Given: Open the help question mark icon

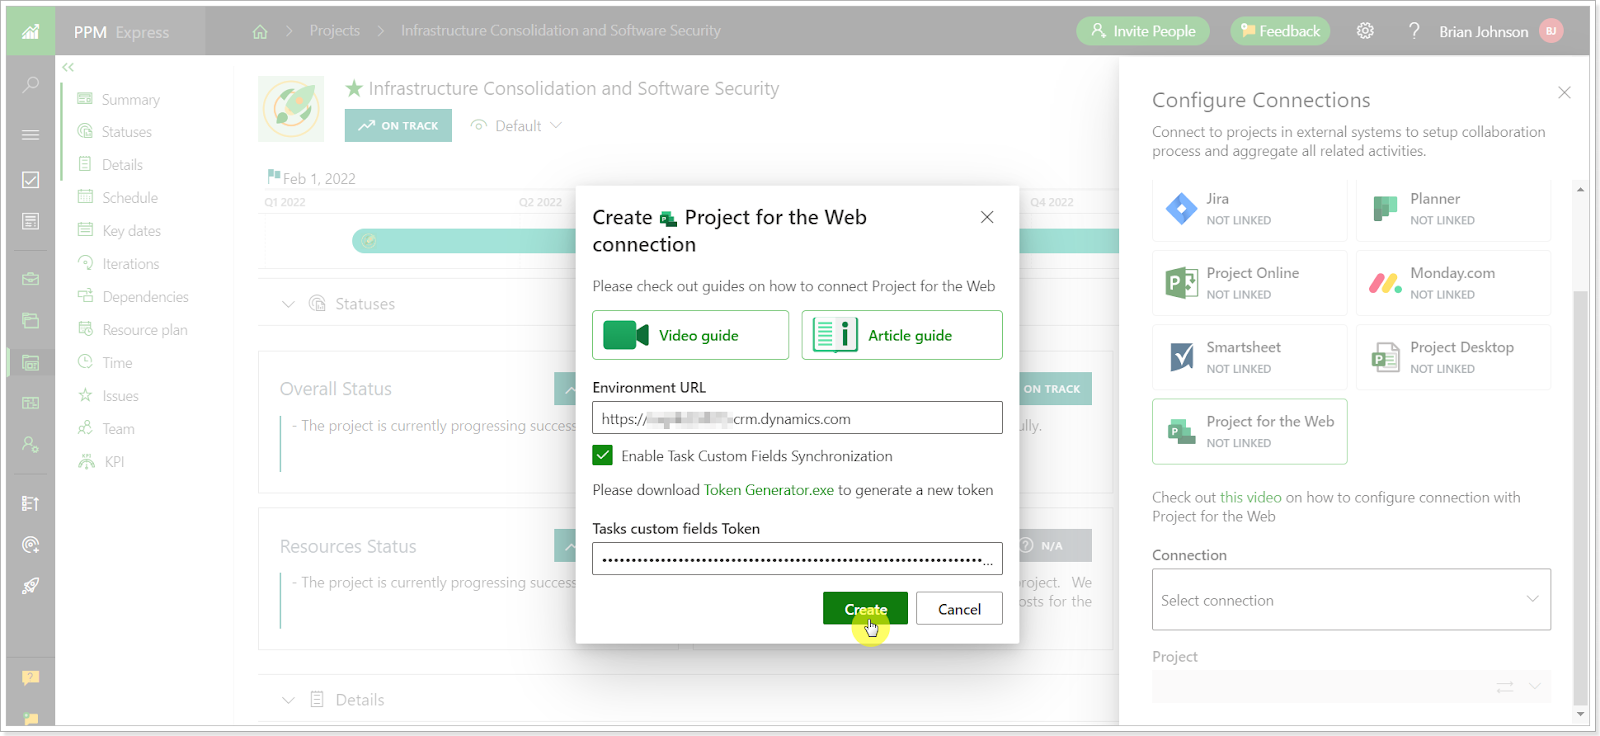Looking at the screenshot, I should (x=1414, y=31).
